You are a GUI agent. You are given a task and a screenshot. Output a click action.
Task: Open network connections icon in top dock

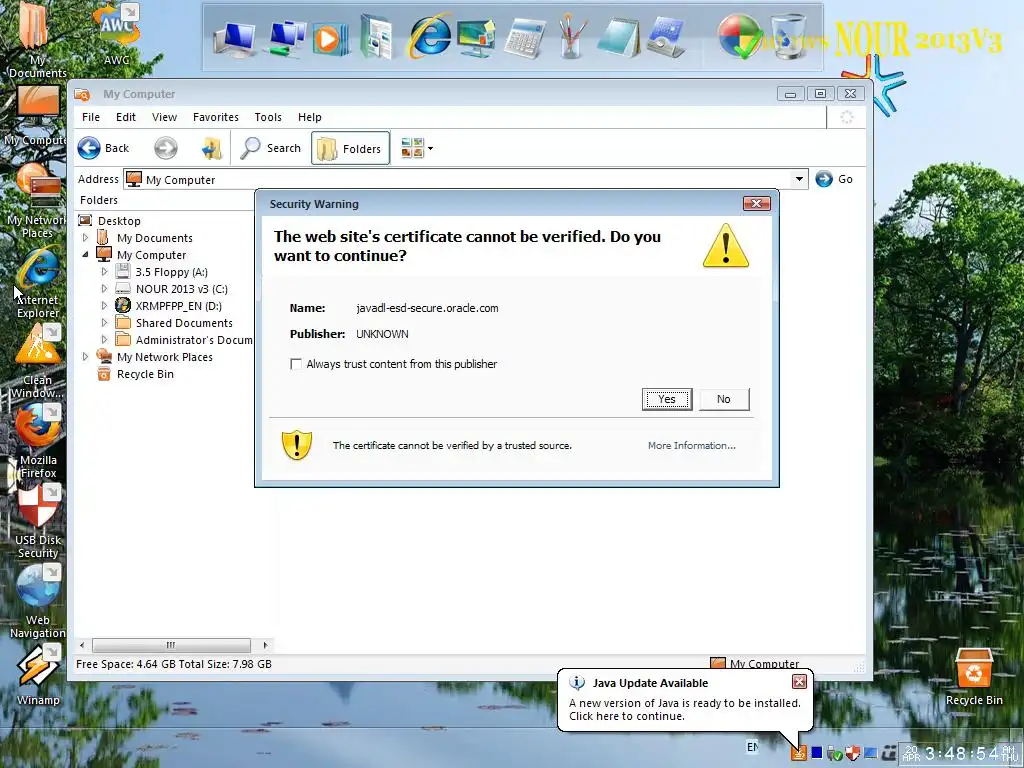point(286,38)
